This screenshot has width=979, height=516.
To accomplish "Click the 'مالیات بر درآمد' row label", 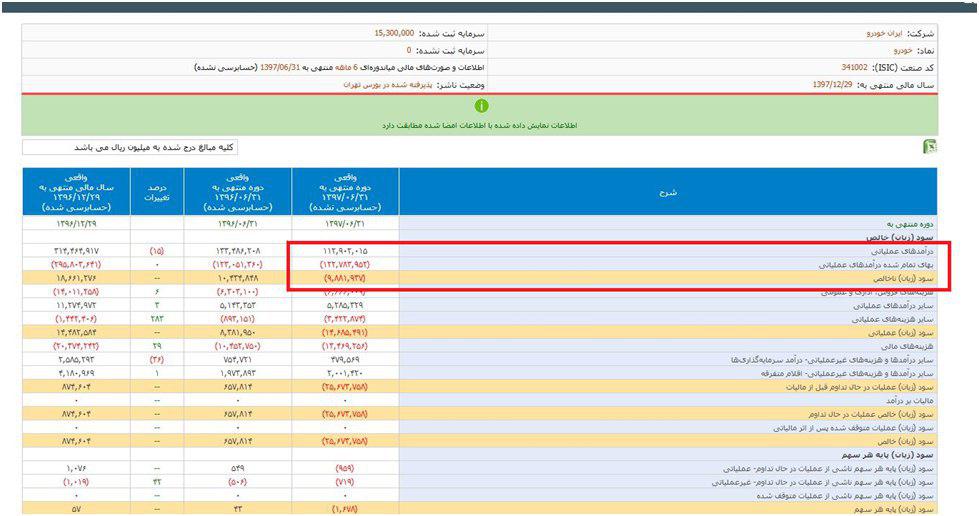I will [910, 401].
